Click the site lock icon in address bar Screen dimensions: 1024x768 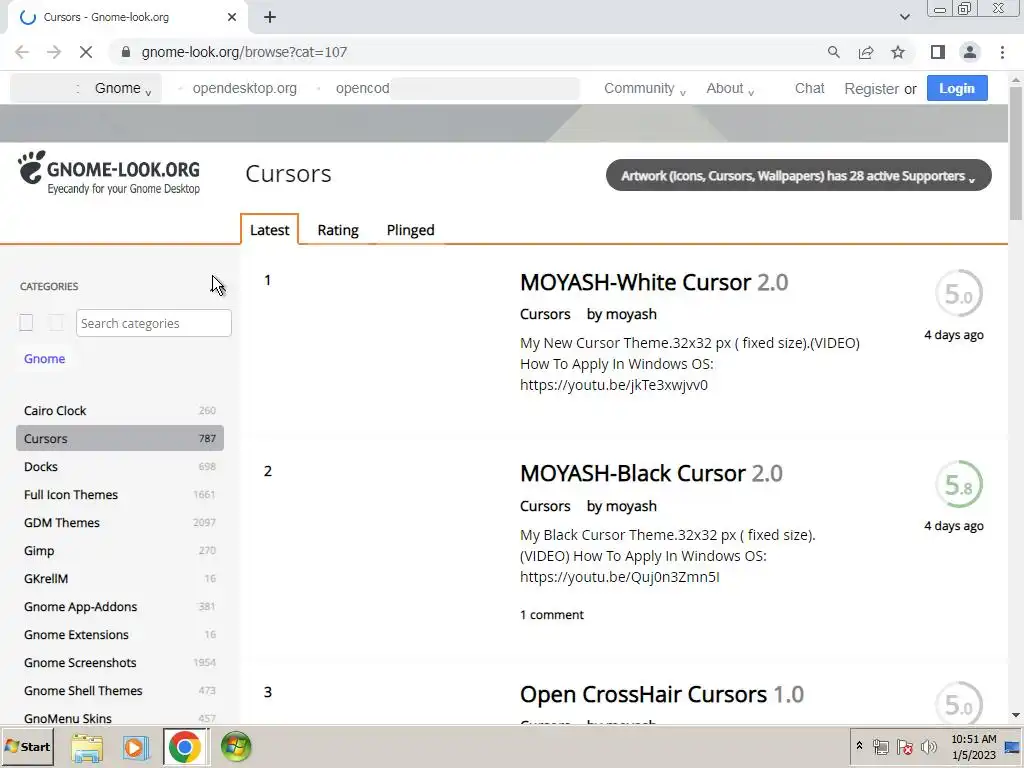(126, 52)
